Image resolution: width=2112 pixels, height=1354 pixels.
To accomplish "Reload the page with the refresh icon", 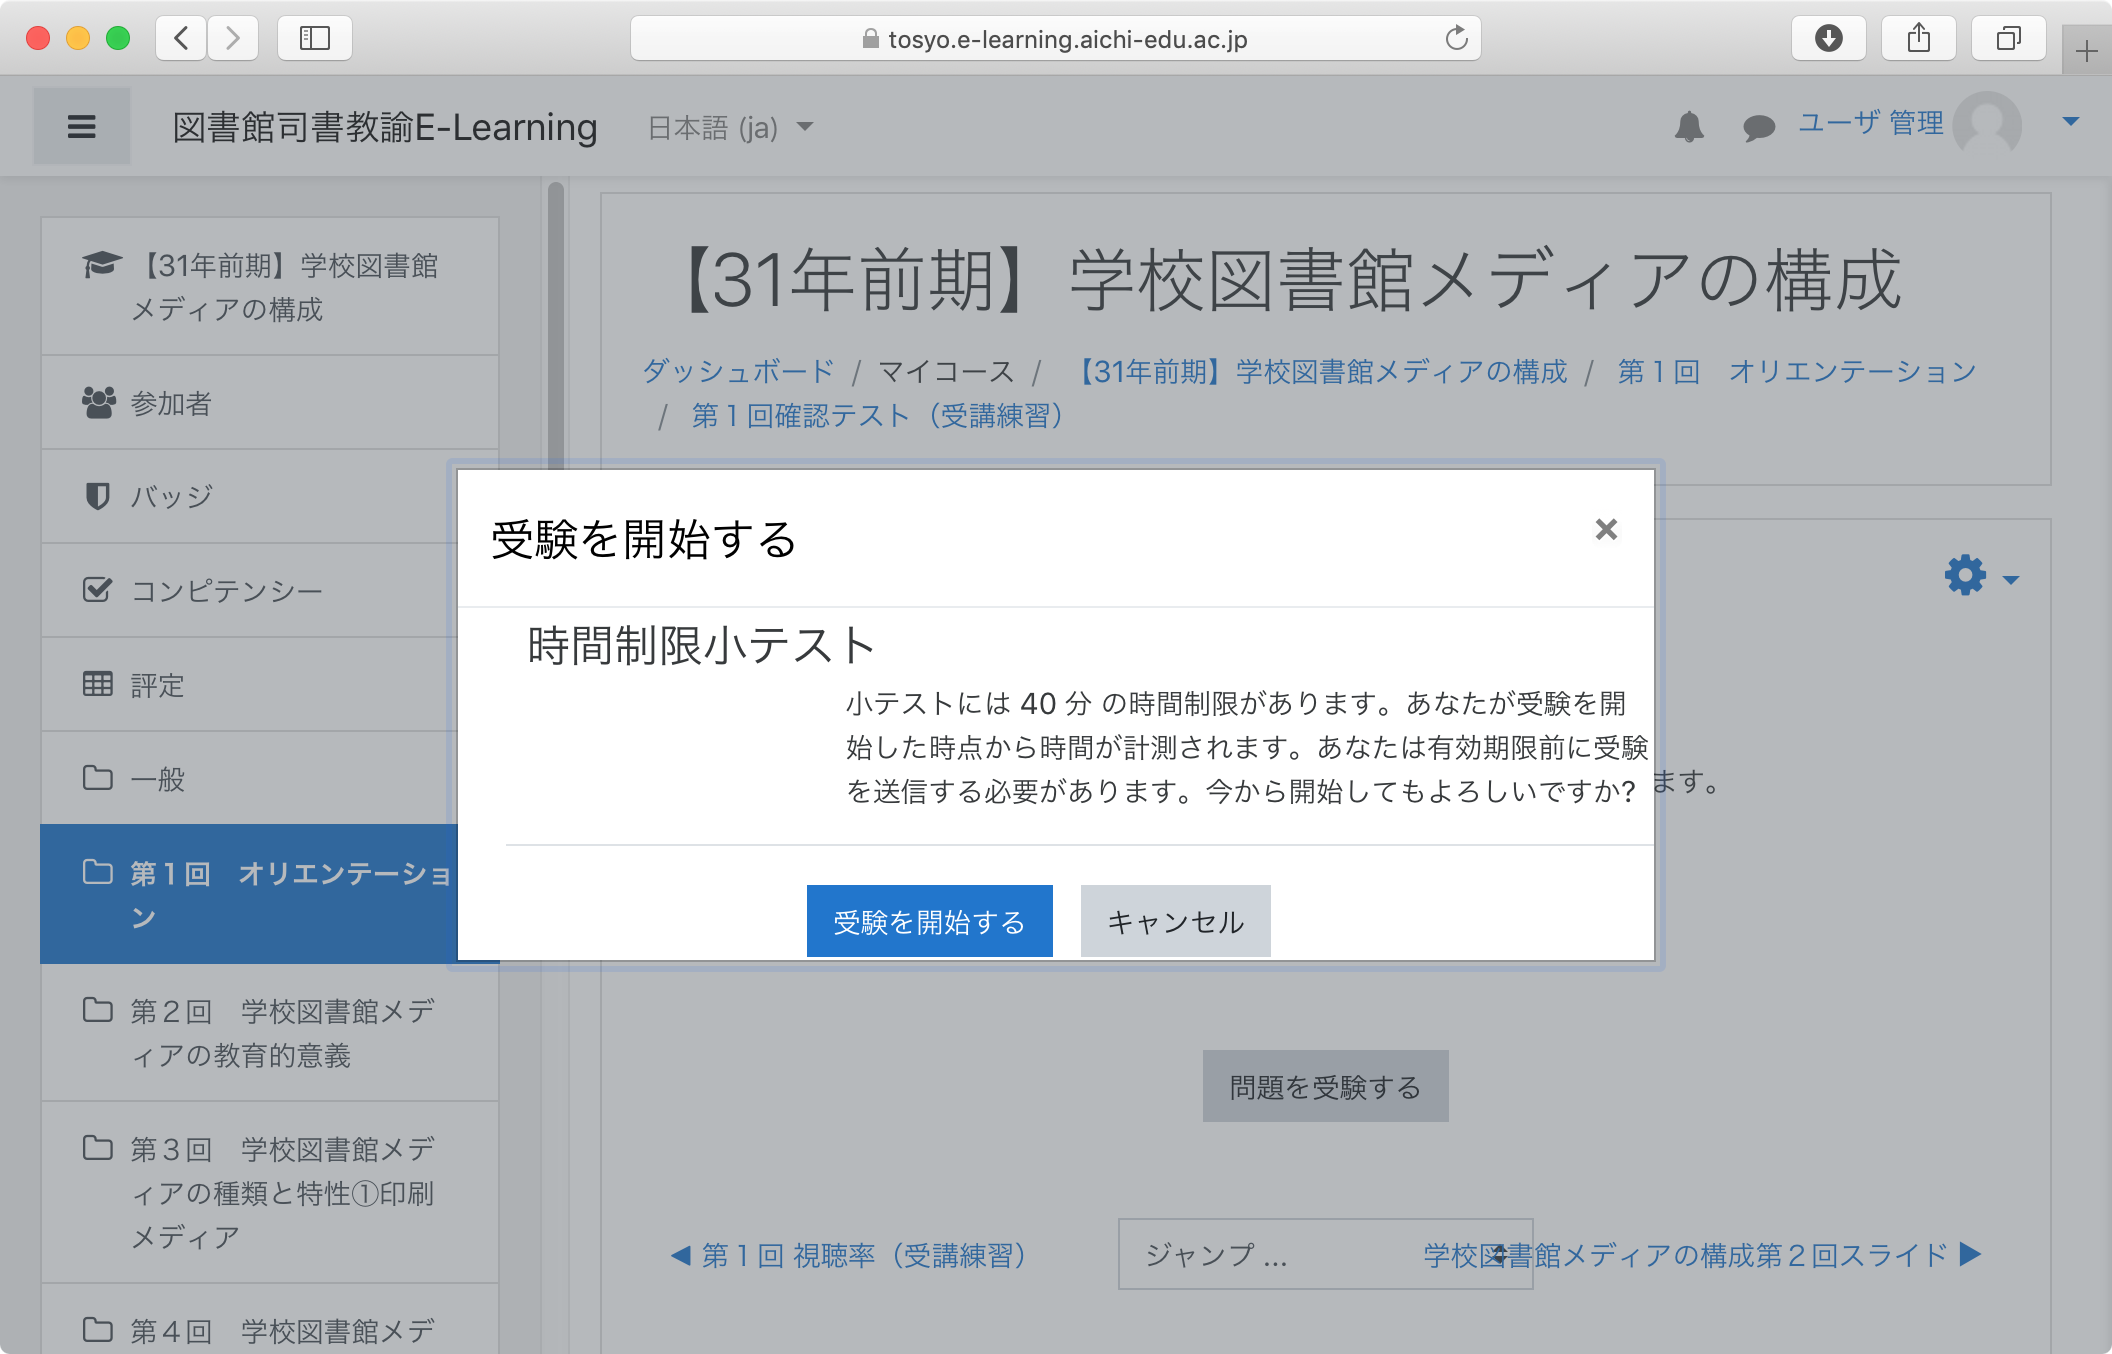I will [1456, 39].
